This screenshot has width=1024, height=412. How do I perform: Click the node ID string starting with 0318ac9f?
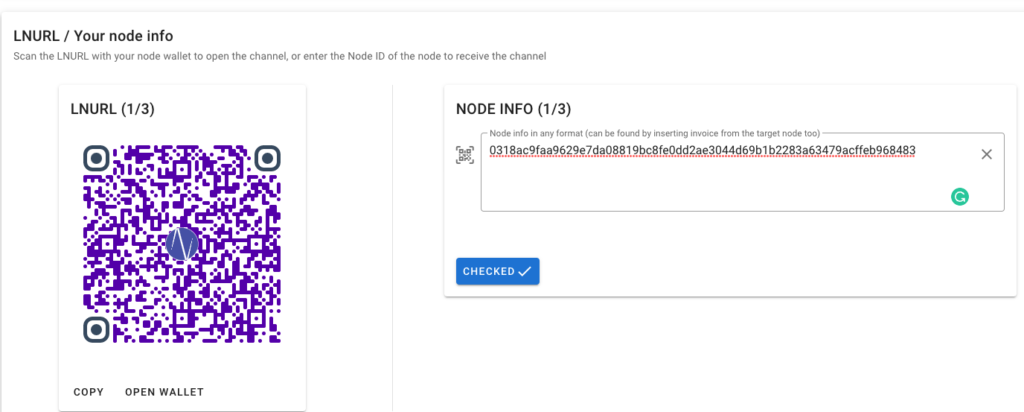pyautogui.click(x=702, y=151)
